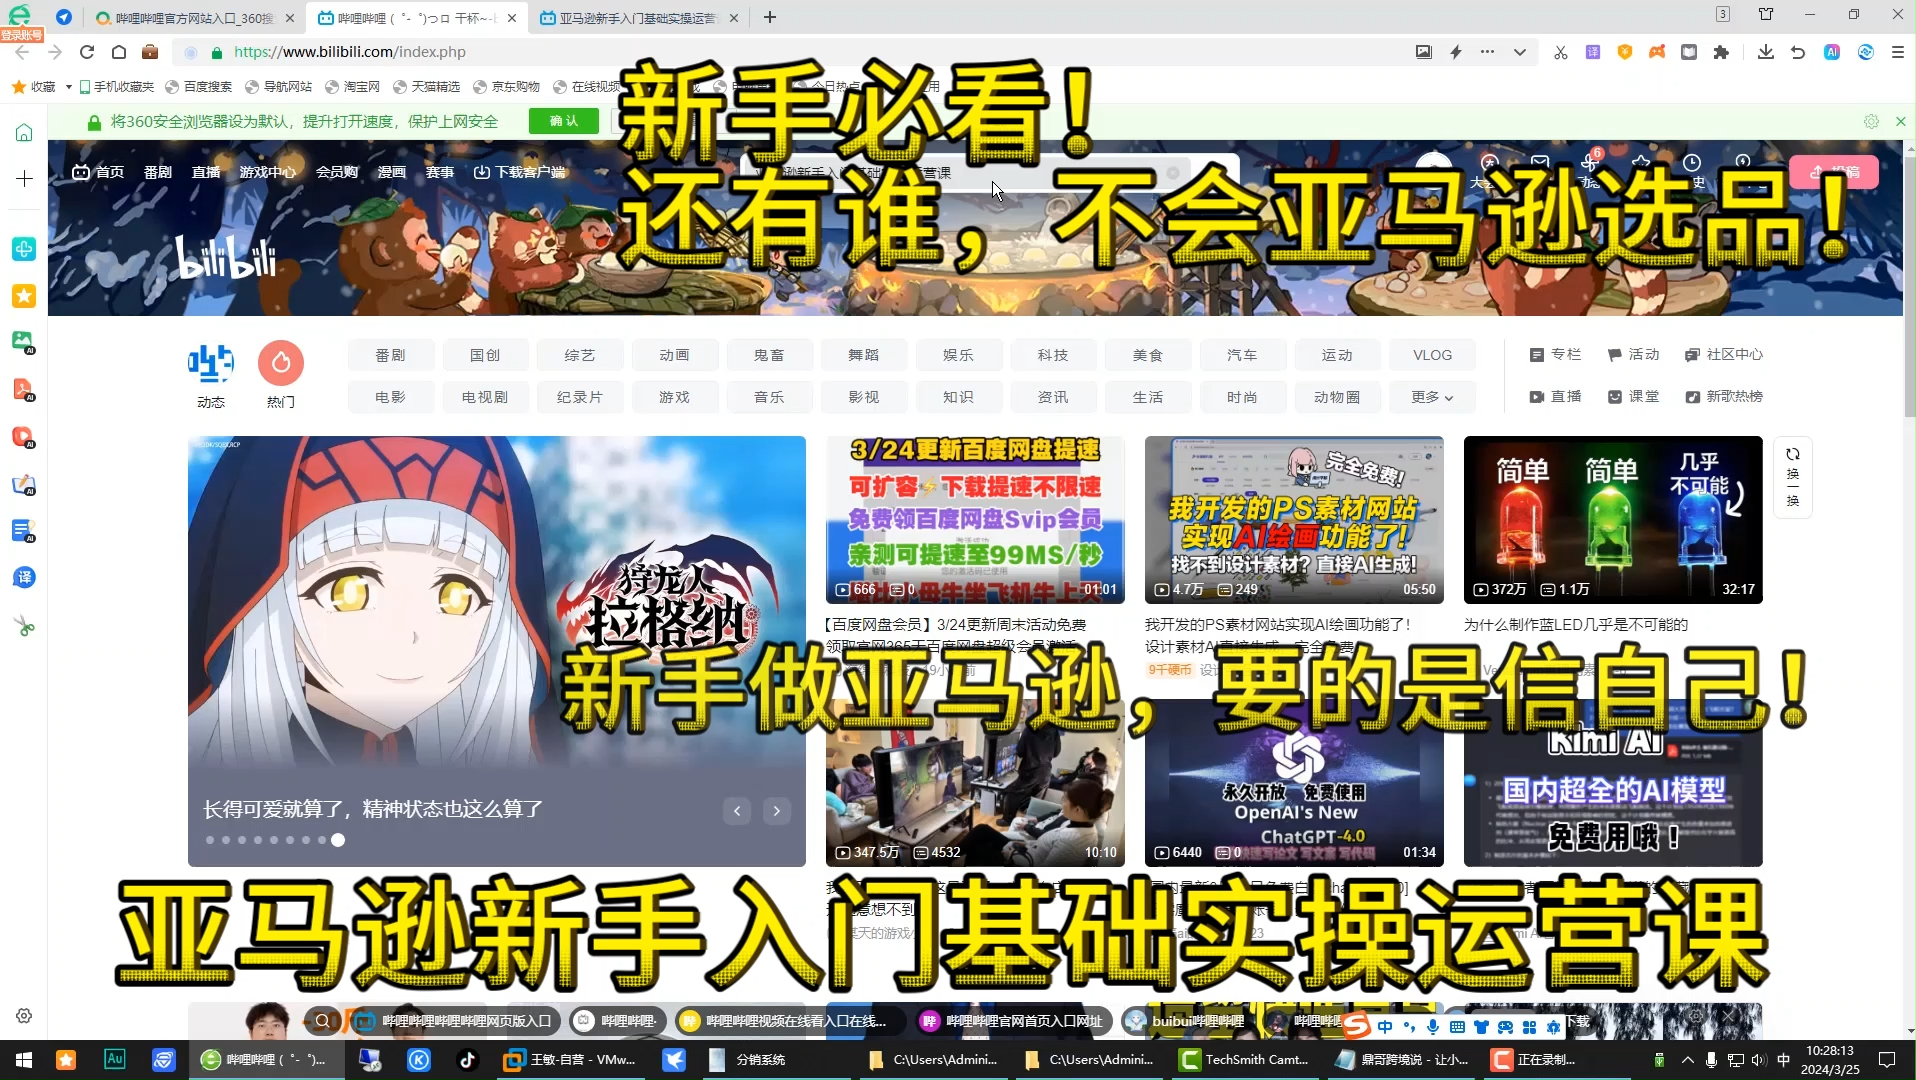Open 游戏中心 in the bilibili navigation
This screenshot has width=1916, height=1080.
[x=267, y=171]
